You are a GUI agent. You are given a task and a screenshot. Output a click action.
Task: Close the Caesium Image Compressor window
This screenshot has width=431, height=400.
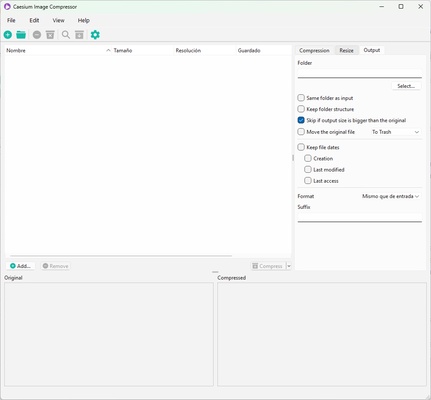pyautogui.click(x=421, y=7)
